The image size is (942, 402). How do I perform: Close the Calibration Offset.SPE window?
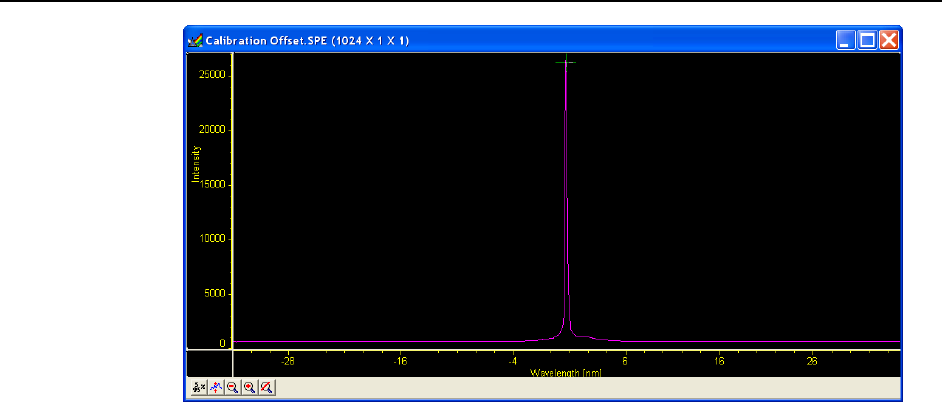click(889, 41)
